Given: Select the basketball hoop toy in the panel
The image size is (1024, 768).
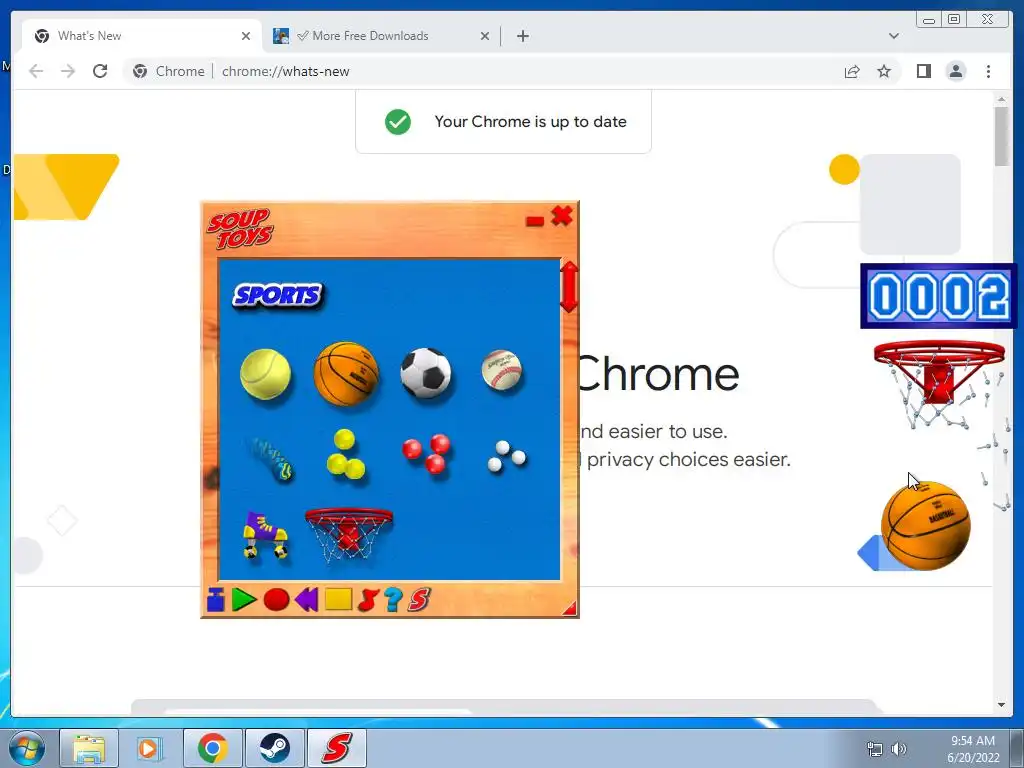Looking at the screenshot, I should [x=349, y=534].
